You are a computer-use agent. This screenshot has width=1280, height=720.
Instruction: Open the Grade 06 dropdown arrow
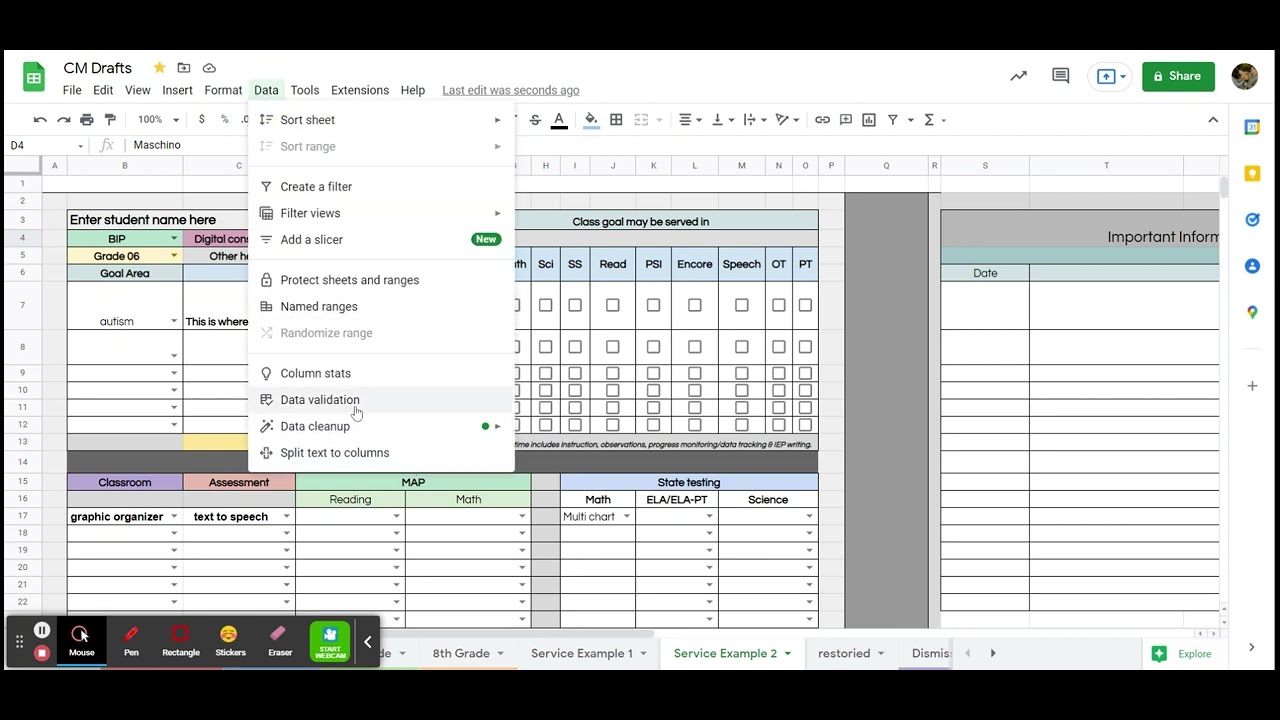coord(174,256)
